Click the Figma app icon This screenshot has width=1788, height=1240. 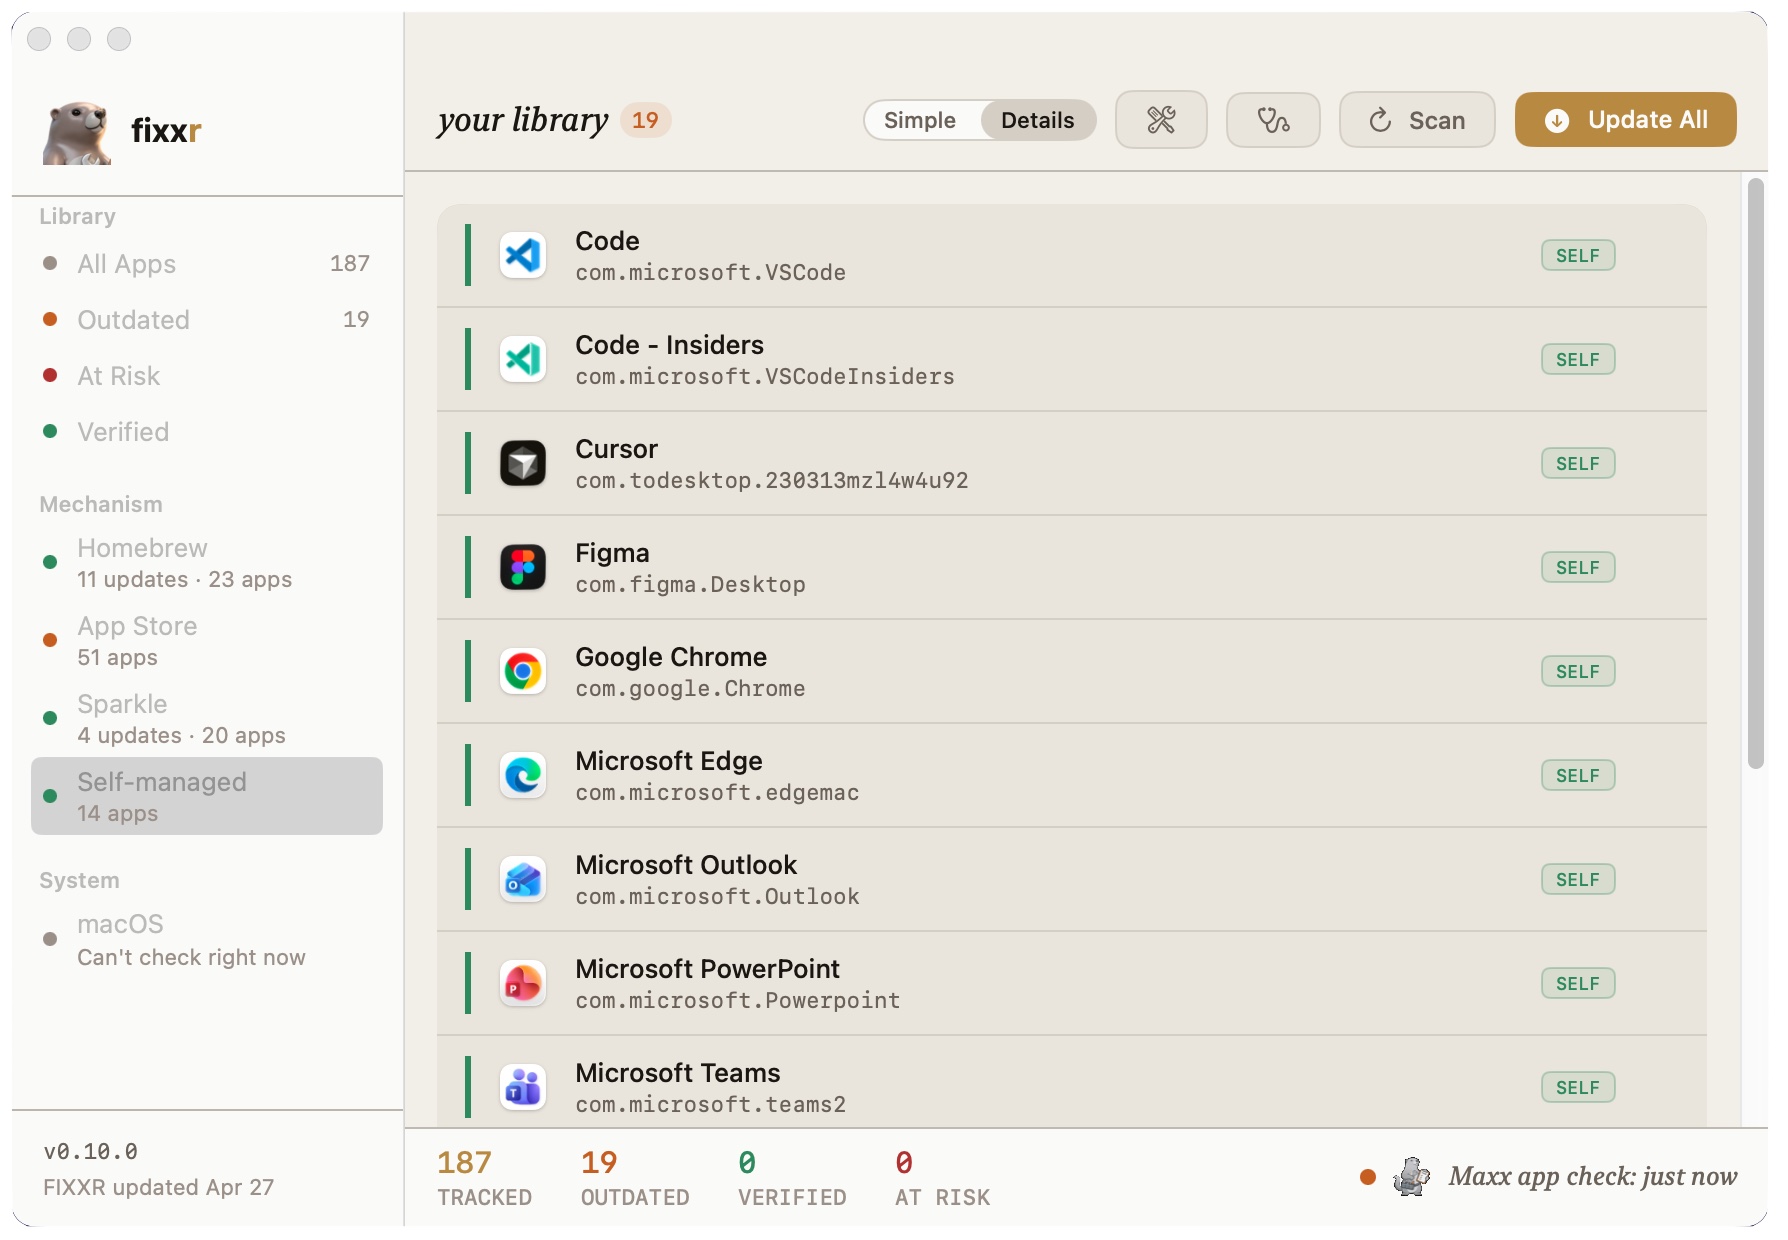[523, 567]
